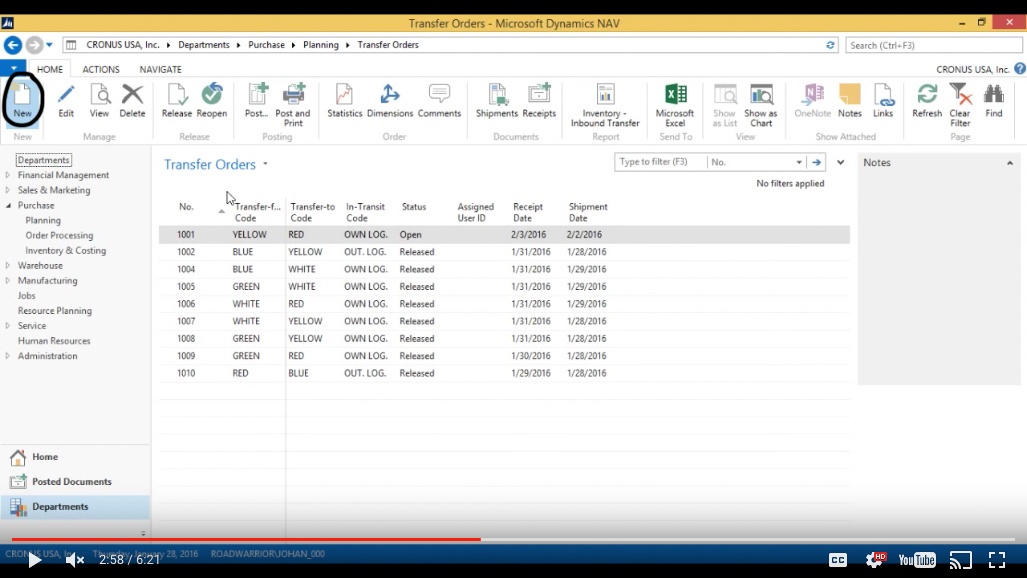Click the Release document icon
Screen dimensions: 1027x578
pos(176,94)
